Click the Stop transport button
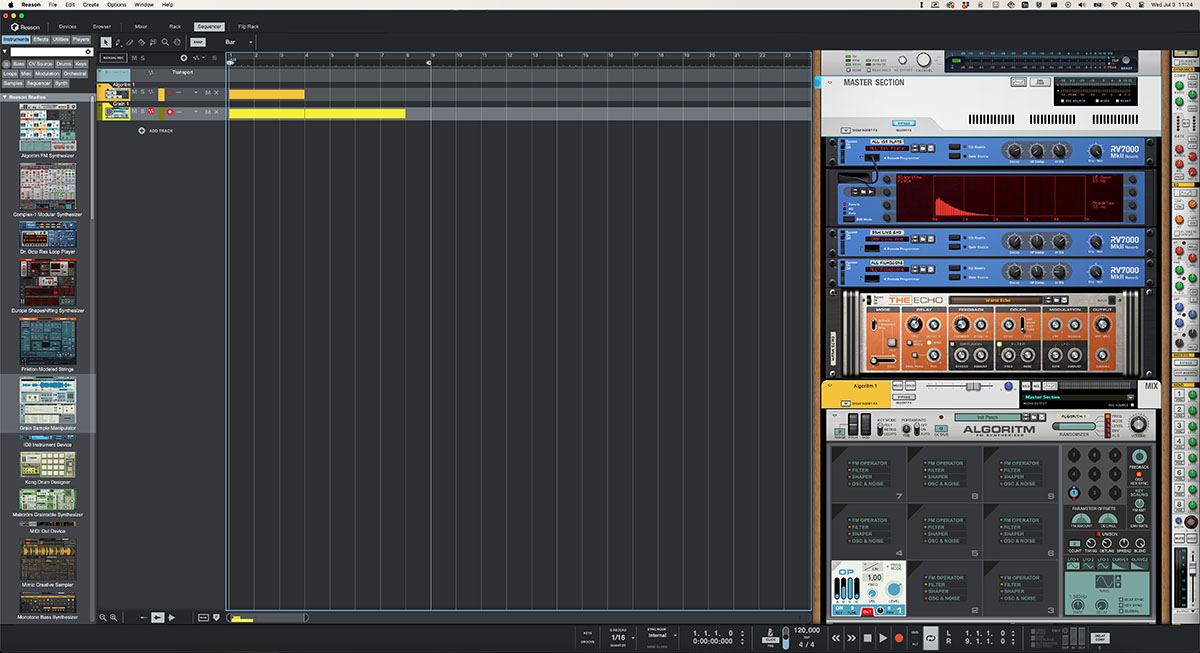Screen dimensions: 1200x653 (868, 637)
